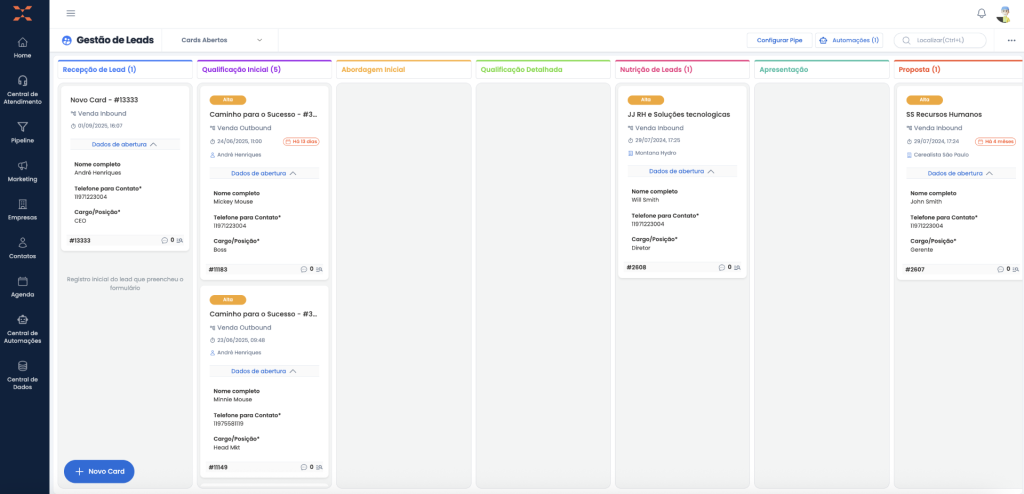
Task: Collapse Dados de abertura in SS Recursos Humanos card
Action: [x=960, y=173]
